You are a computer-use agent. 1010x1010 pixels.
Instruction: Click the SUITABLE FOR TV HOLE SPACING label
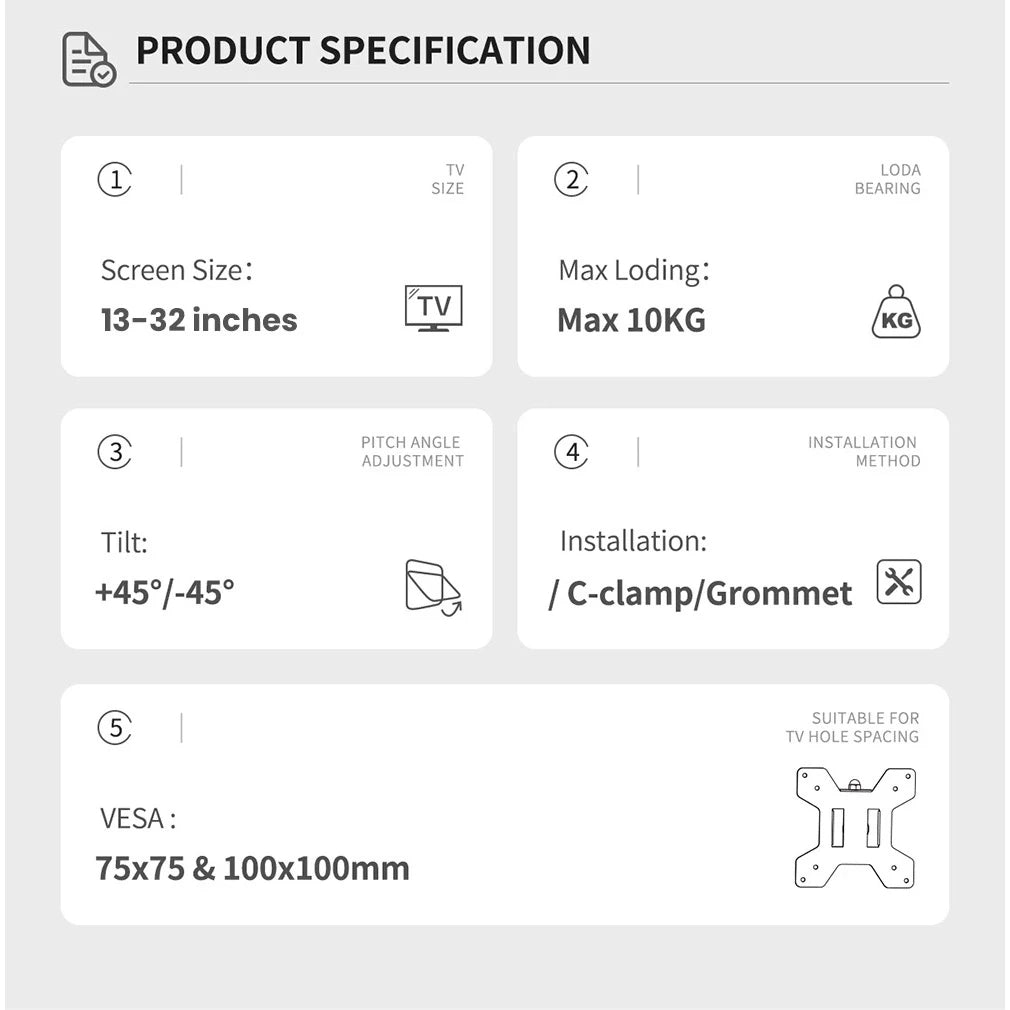(852, 727)
